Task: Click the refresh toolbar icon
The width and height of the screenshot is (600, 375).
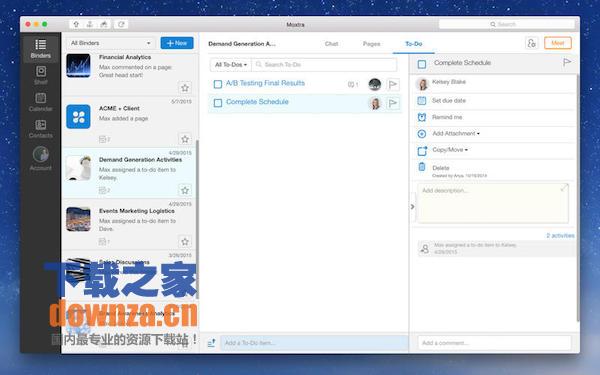Action: point(121,24)
